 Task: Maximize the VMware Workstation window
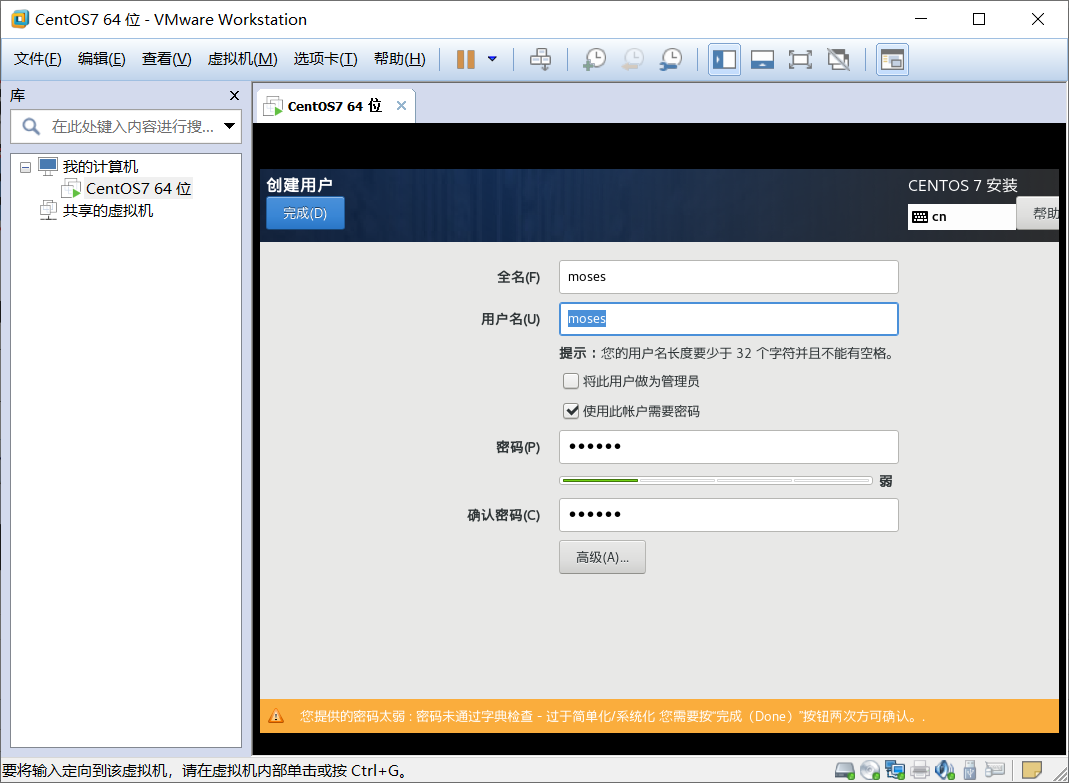point(979,19)
